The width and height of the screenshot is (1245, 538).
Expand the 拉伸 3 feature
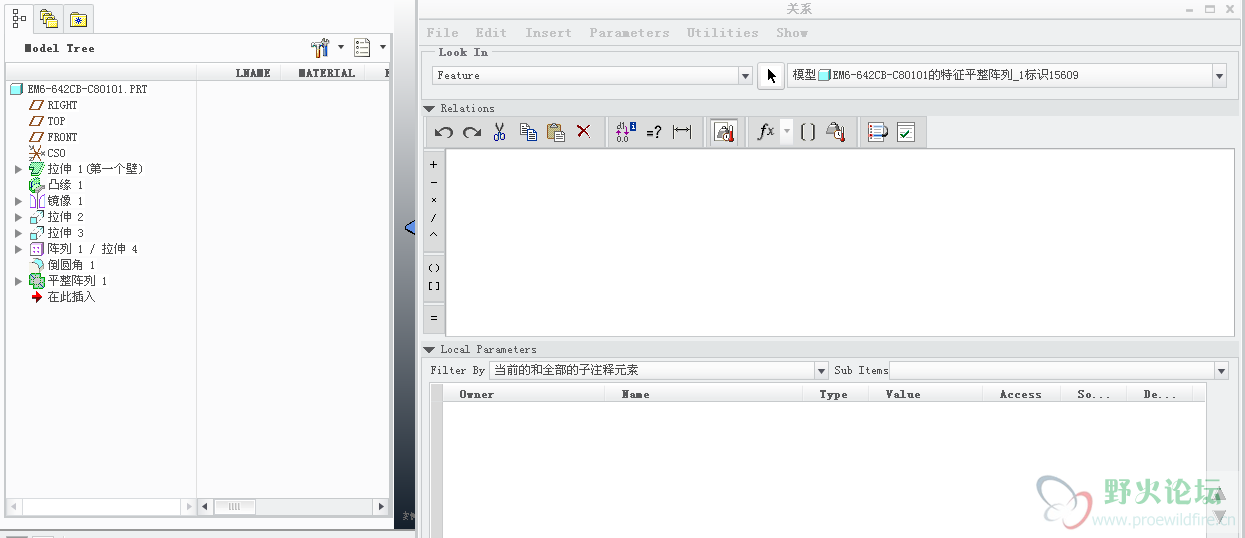(18, 233)
